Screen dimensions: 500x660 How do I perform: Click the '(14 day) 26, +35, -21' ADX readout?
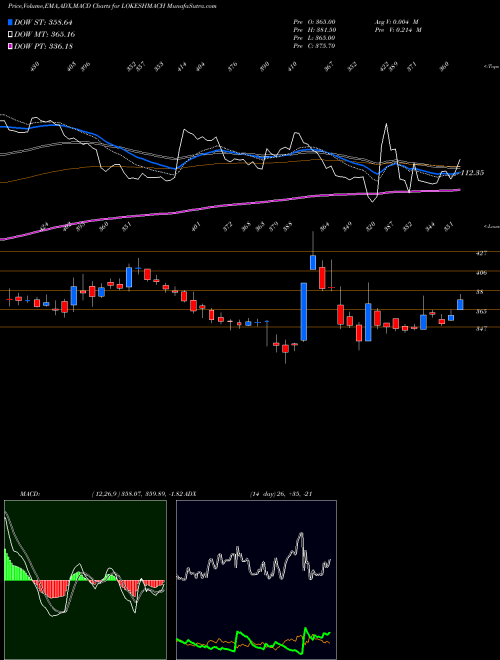[280, 494]
